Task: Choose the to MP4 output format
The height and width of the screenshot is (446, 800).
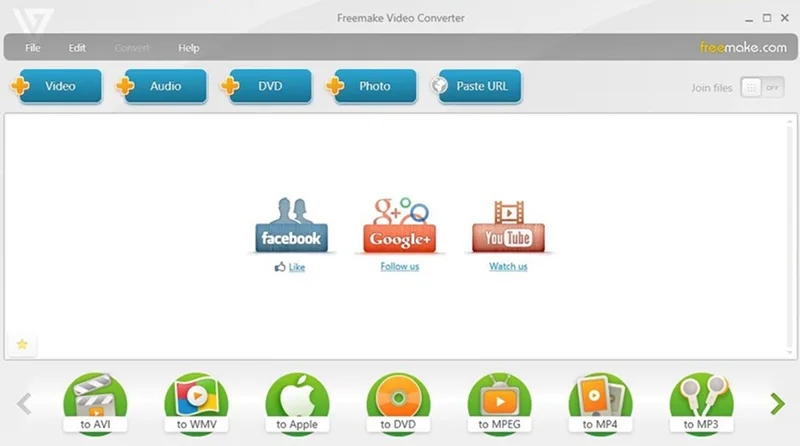Action: point(600,404)
